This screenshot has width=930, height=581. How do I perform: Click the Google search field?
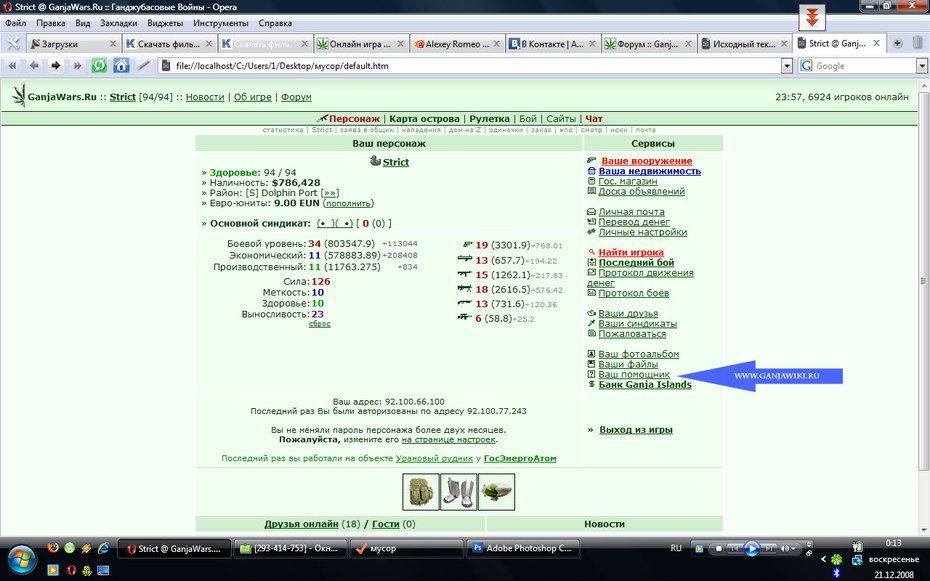pos(857,66)
